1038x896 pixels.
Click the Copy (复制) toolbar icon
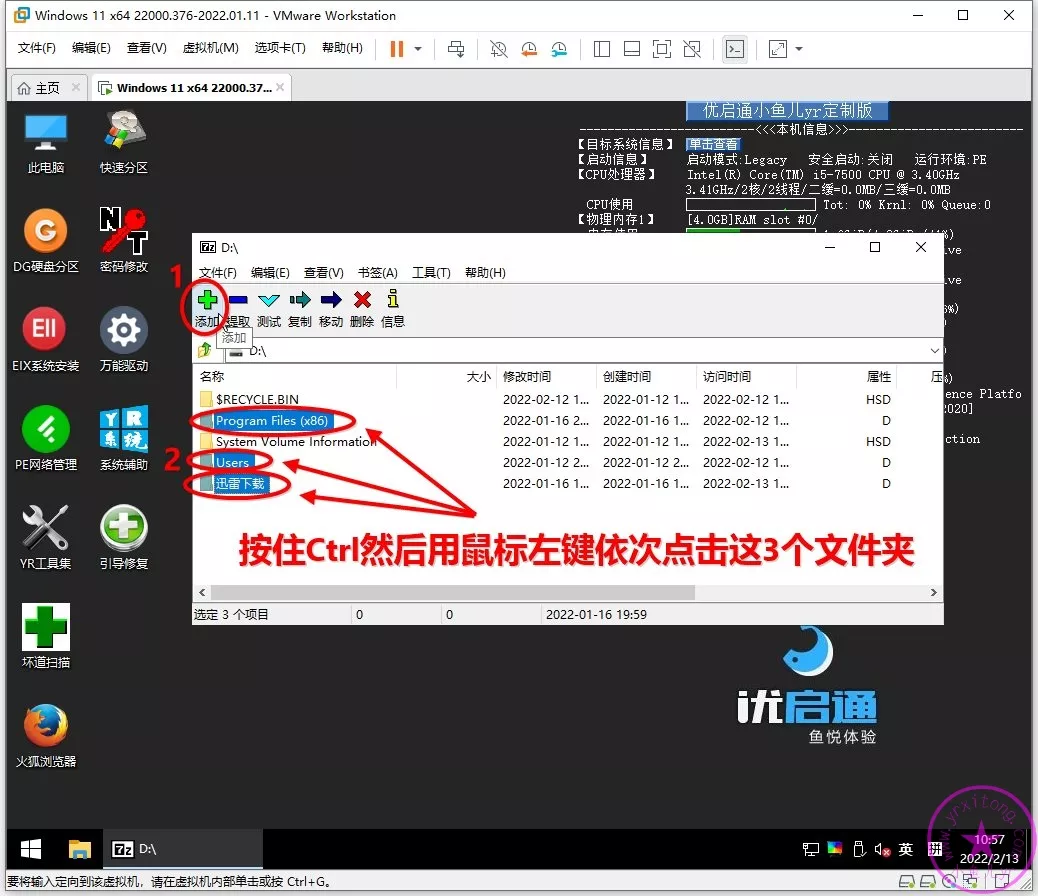click(x=299, y=300)
